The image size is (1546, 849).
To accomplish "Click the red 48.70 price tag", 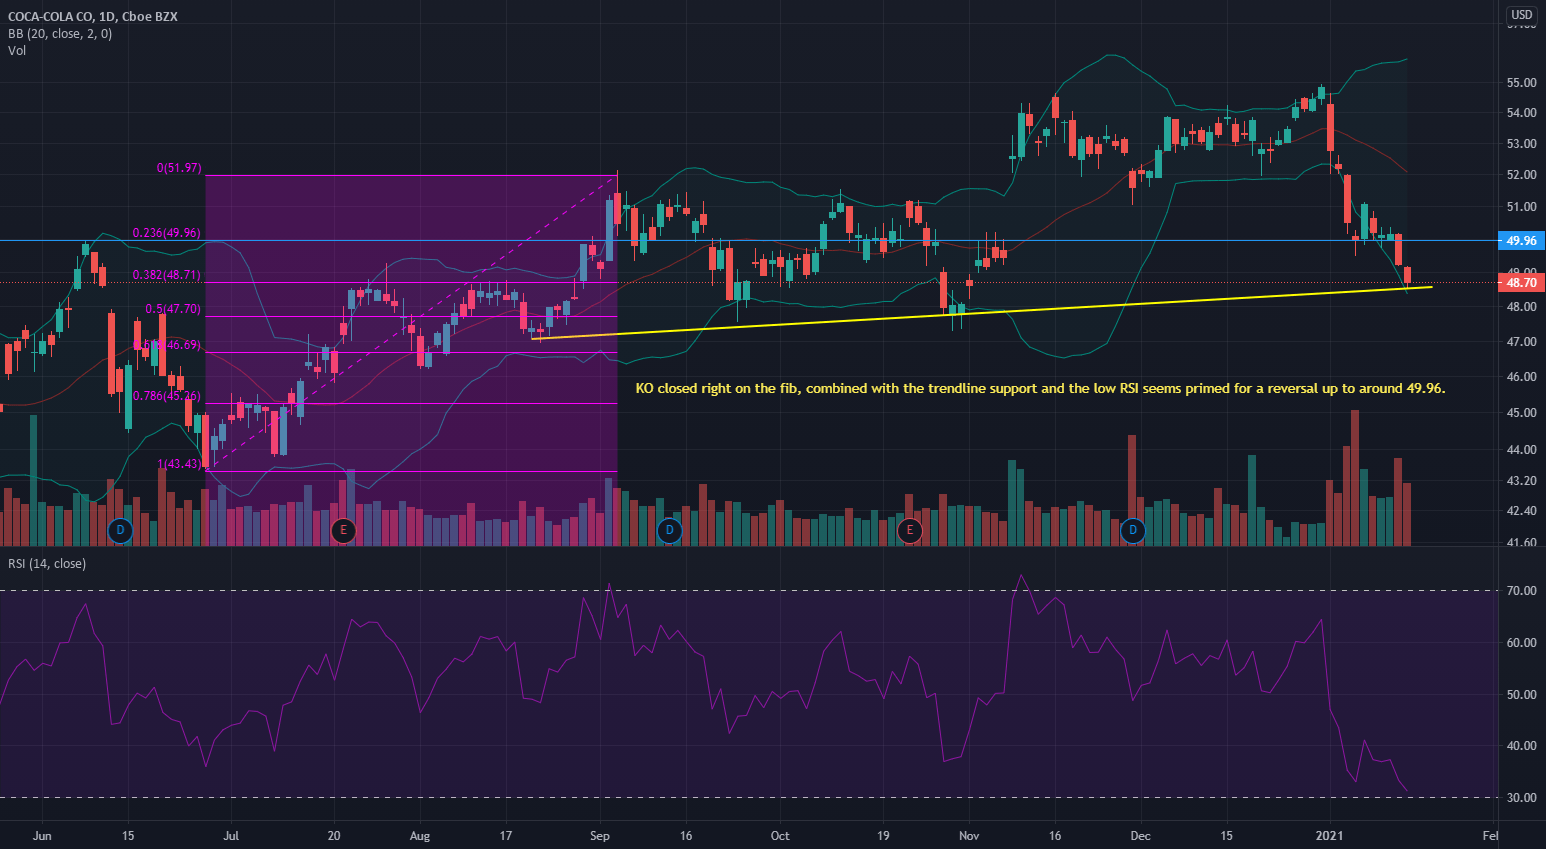I will coord(1521,283).
